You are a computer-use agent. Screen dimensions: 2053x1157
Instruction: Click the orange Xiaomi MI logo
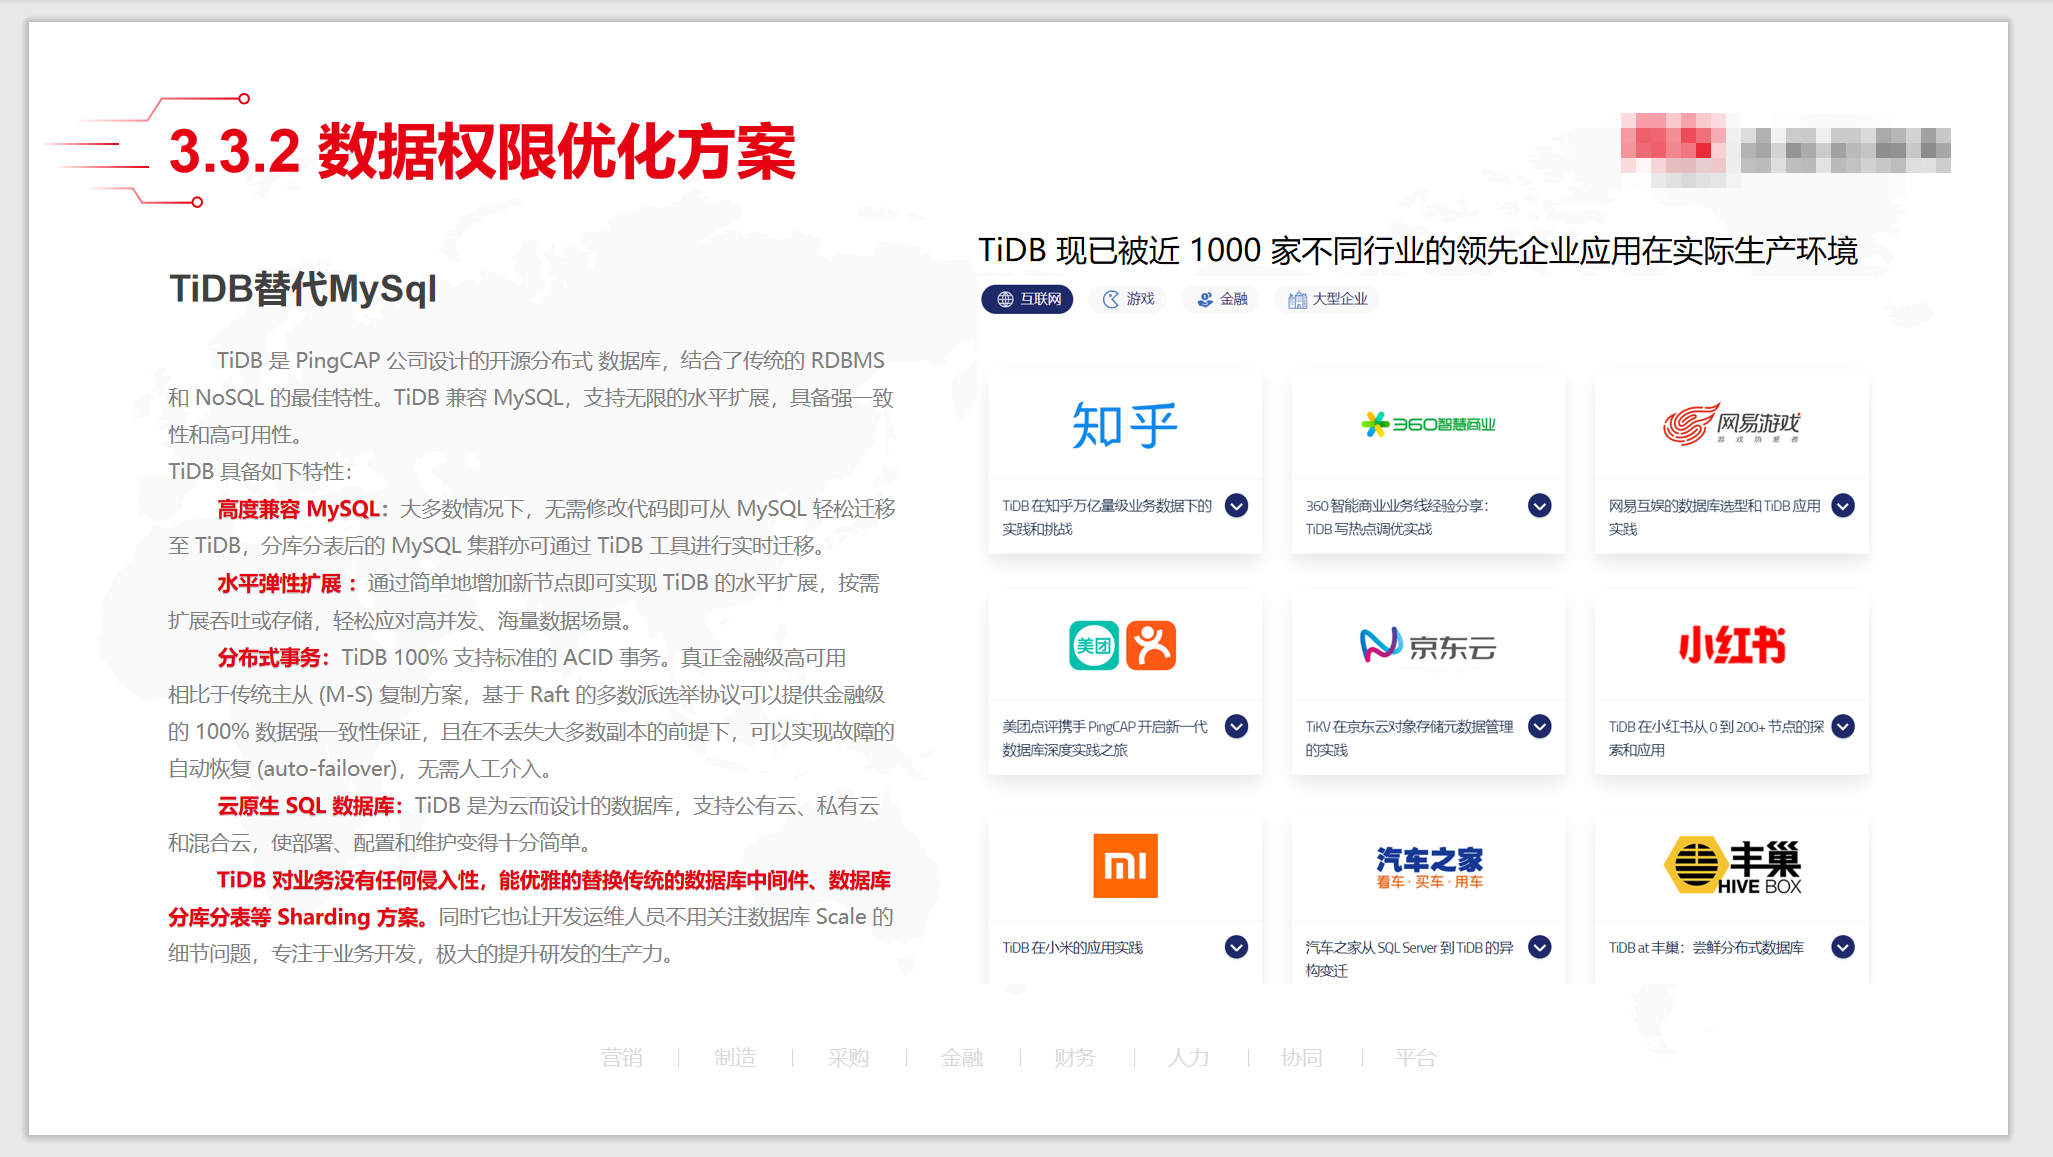click(x=1125, y=866)
